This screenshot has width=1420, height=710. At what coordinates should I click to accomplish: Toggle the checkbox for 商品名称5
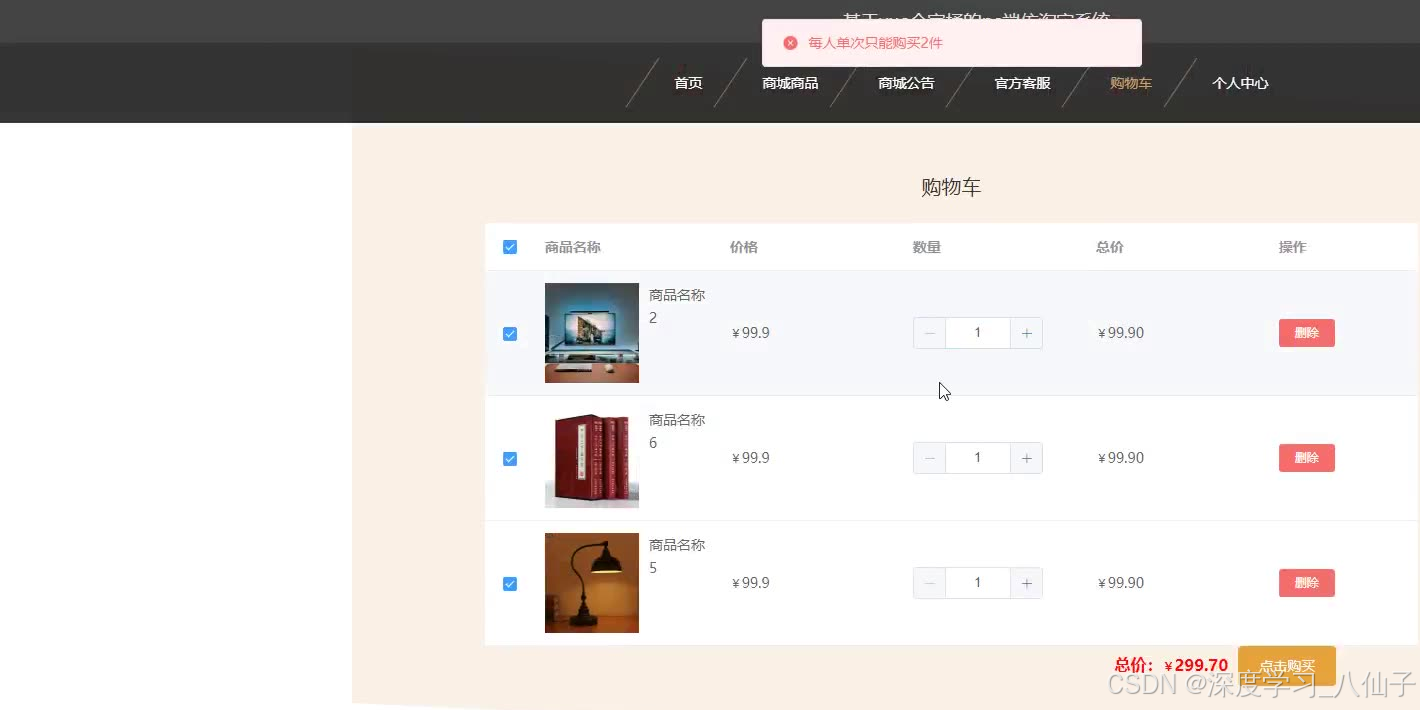[x=510, y=583]
